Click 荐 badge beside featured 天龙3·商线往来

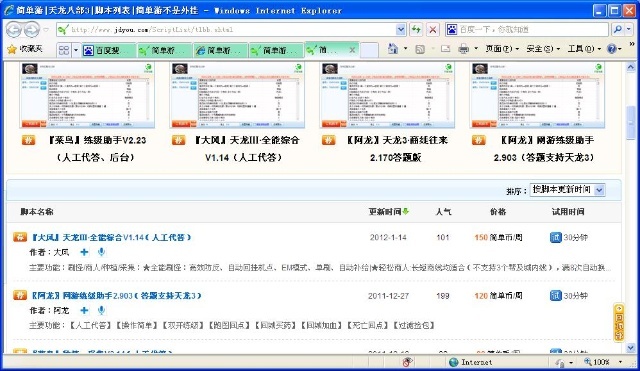(x=328, y=140)
